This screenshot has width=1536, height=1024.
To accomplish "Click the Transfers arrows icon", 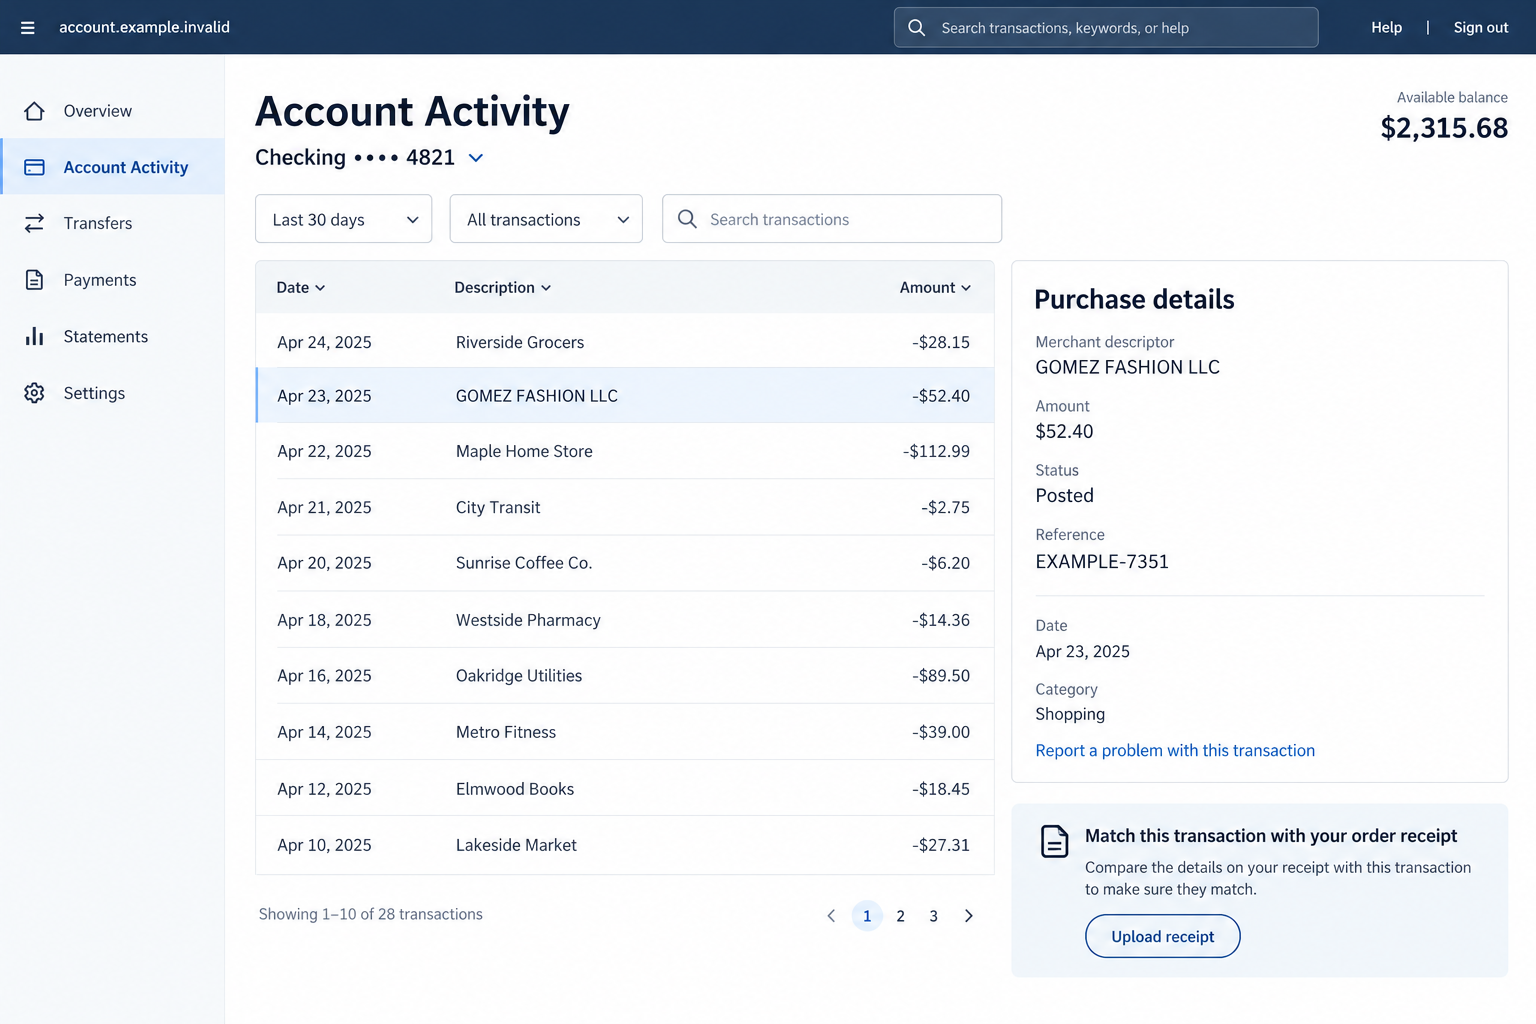I will (34, 223).
